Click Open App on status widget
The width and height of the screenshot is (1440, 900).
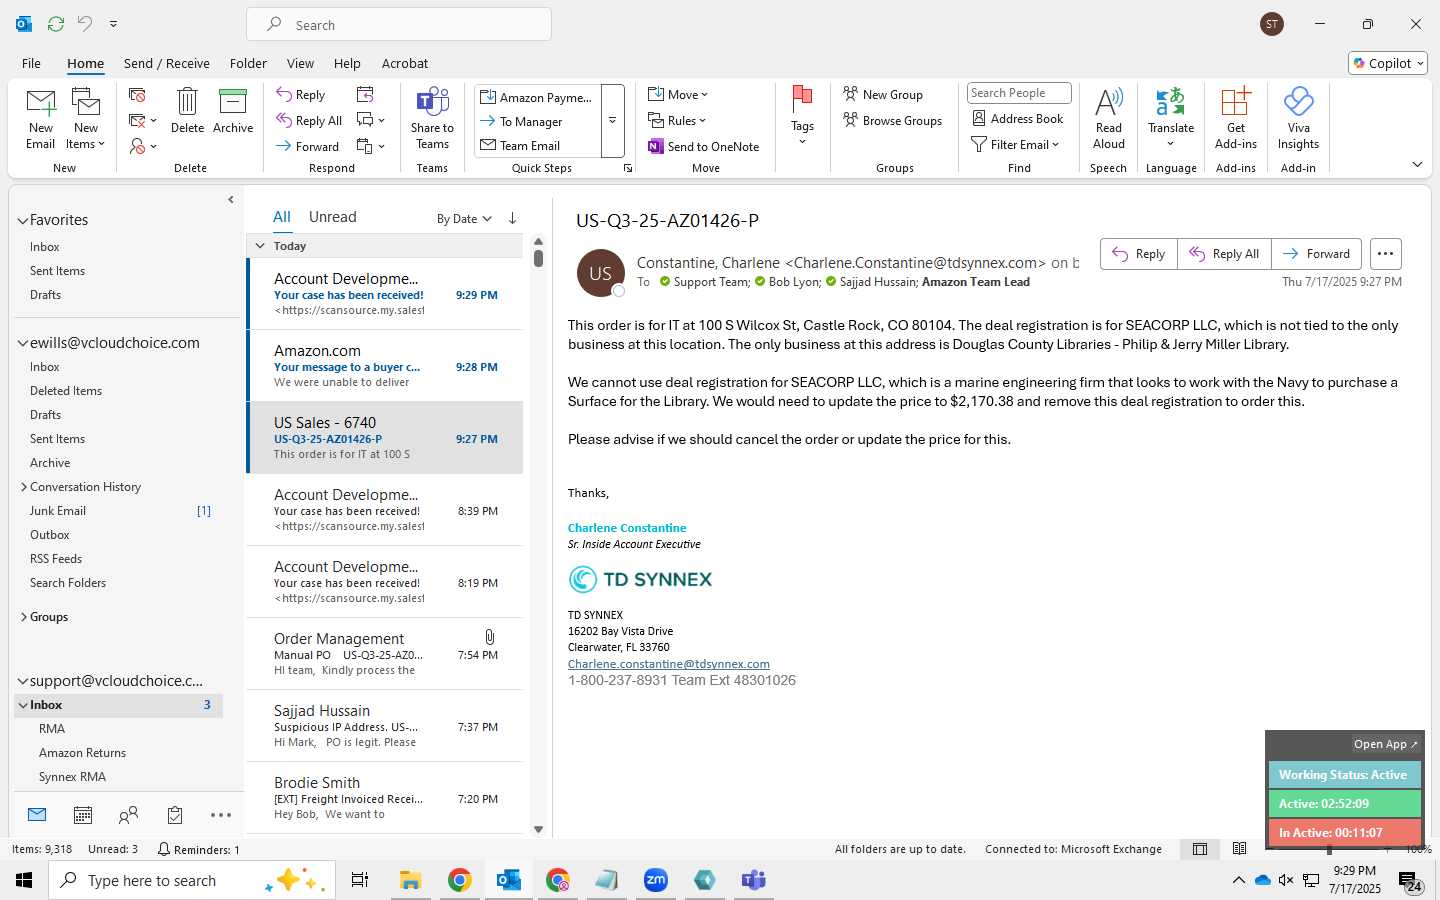pos(1386,744)
